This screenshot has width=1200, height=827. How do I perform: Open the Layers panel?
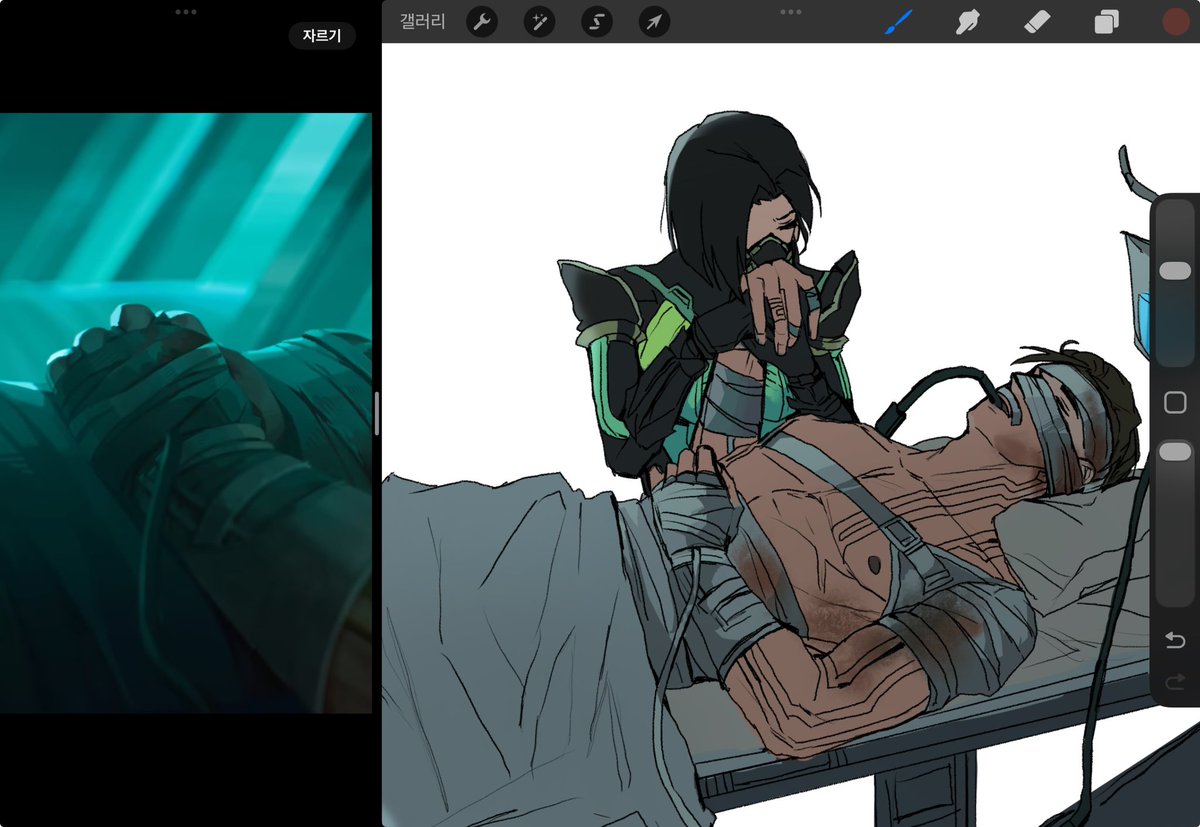tap(1106, 22)
